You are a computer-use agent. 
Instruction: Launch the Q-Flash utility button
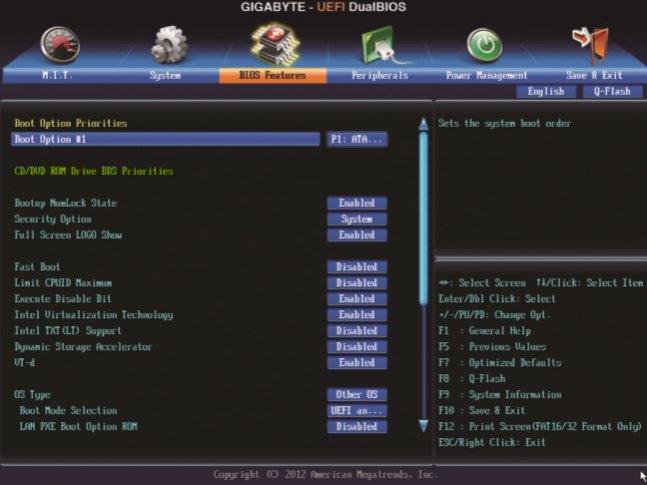pyautogui.click(x=612, y=91)
